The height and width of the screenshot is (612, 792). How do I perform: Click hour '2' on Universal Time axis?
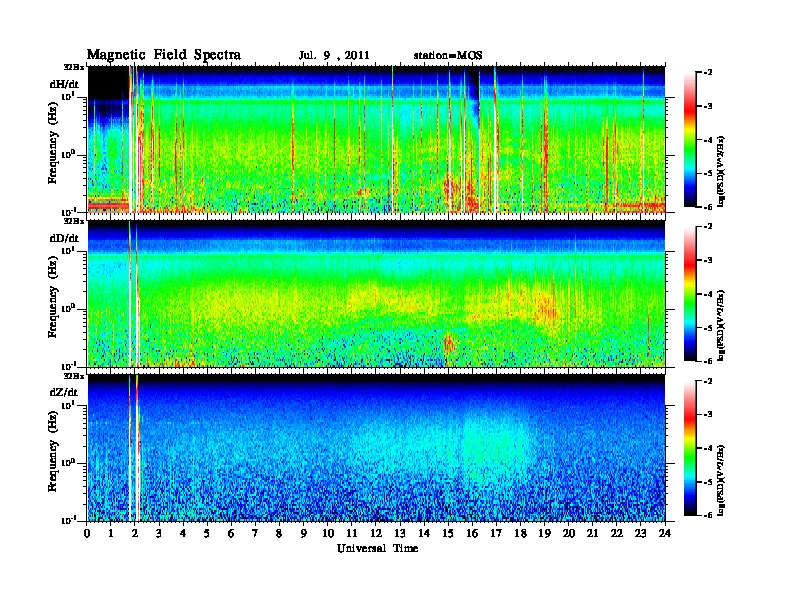(135, 534)
